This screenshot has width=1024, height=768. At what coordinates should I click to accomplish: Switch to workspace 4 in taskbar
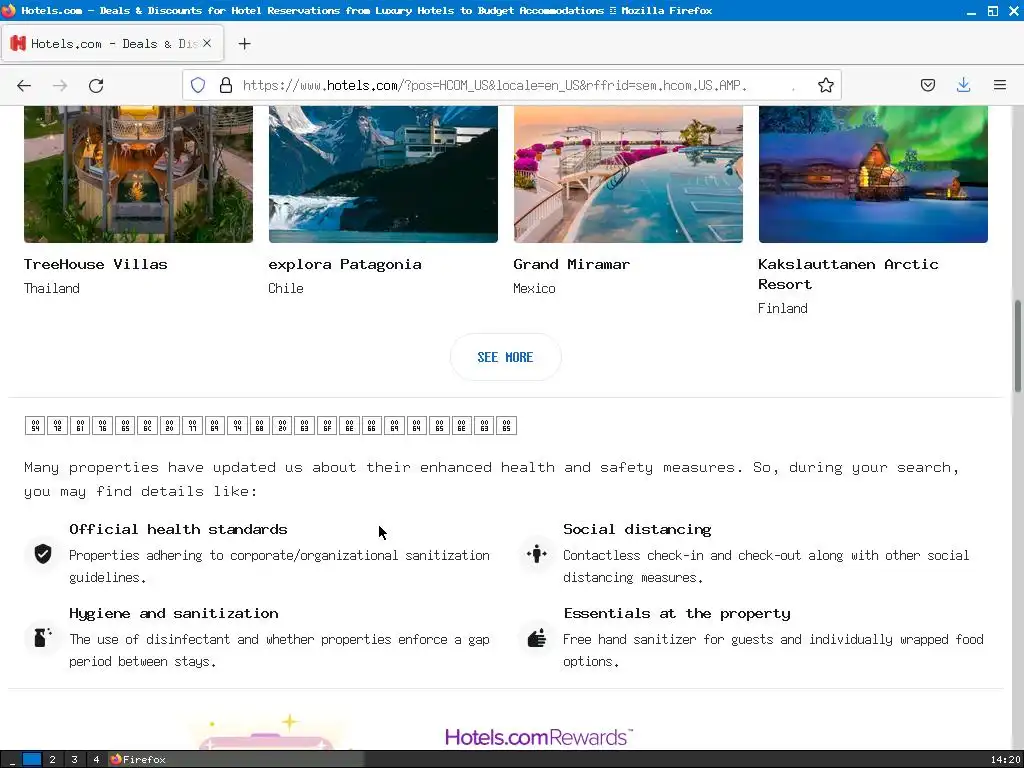[x=96, y=760]
